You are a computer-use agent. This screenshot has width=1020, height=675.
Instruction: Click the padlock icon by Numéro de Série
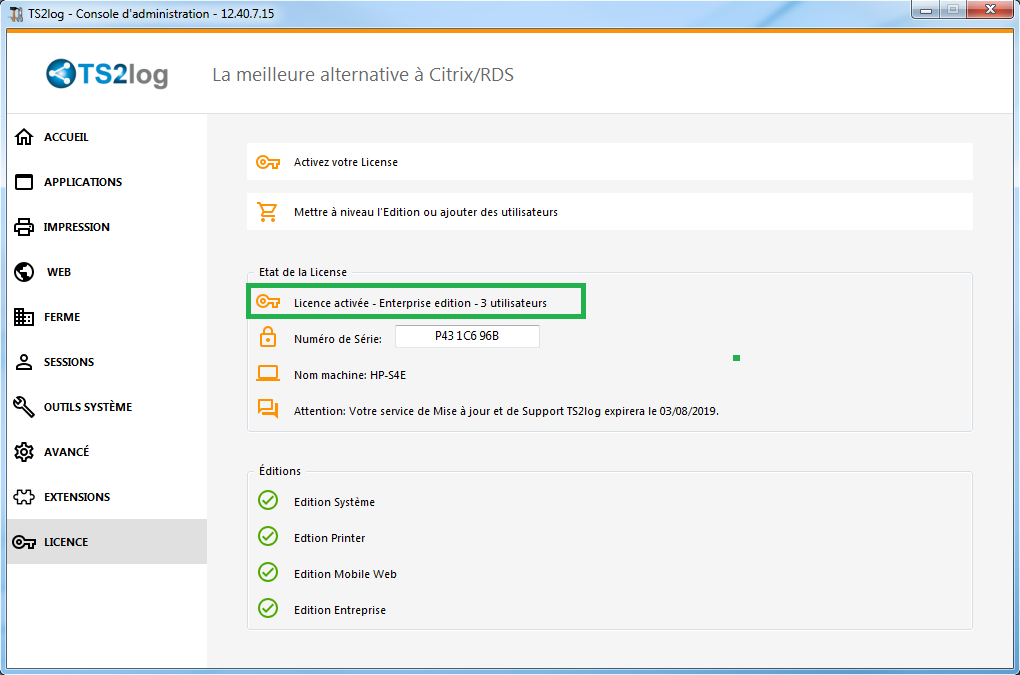tap(267, 337)
